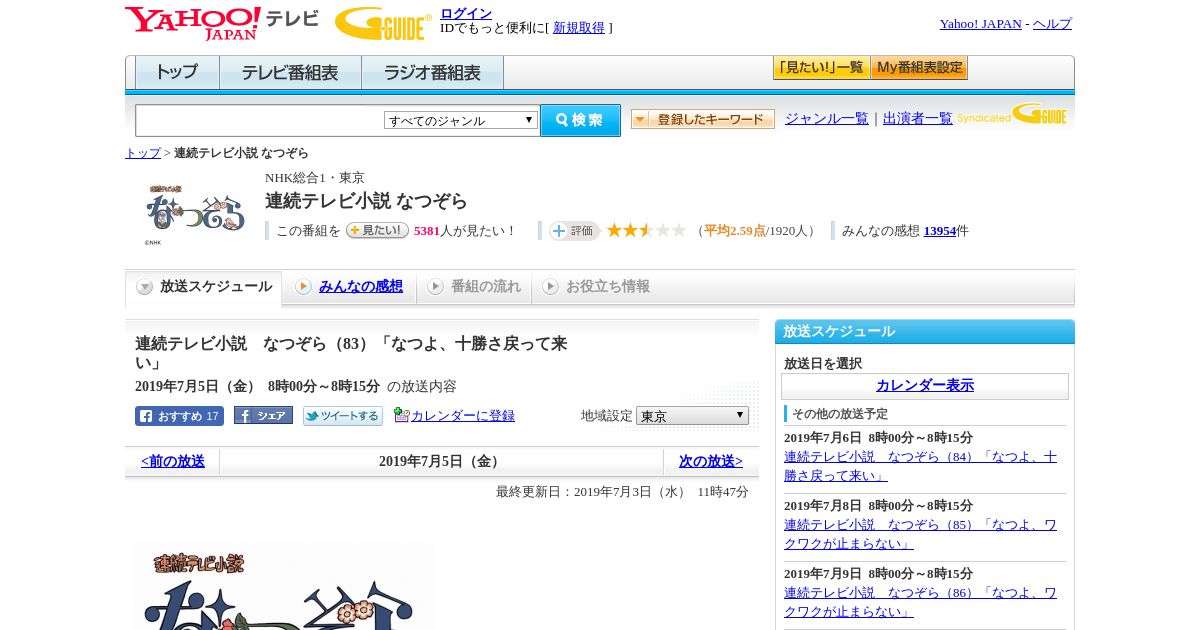Click the Syndicated G-GUIDE logo
This screenshot has height=630, width=1200.
(x=1012, y=114)
